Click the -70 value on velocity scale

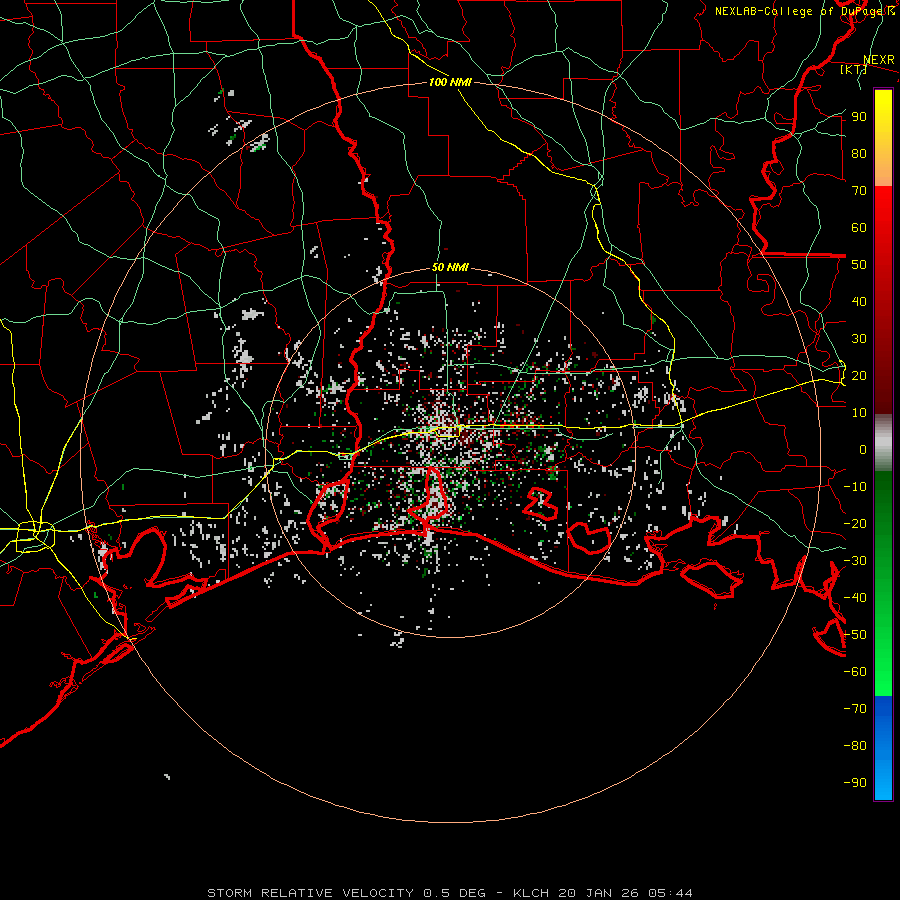pyautogui.click(x=855, y=709)
